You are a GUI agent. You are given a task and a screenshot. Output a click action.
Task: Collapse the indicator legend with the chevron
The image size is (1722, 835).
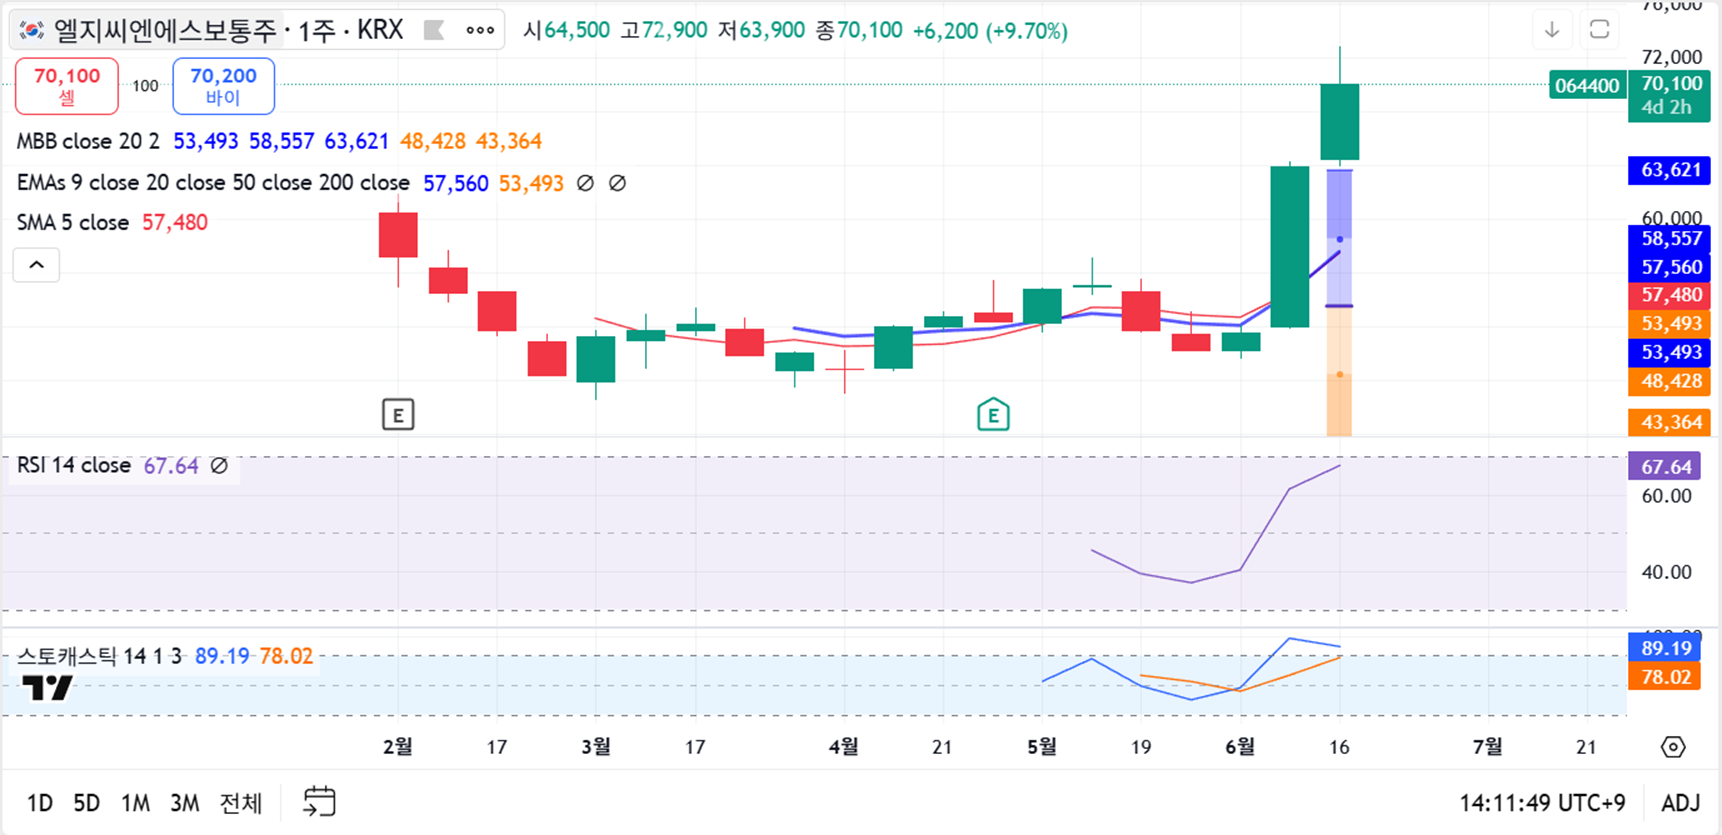[x=36, y=265]
